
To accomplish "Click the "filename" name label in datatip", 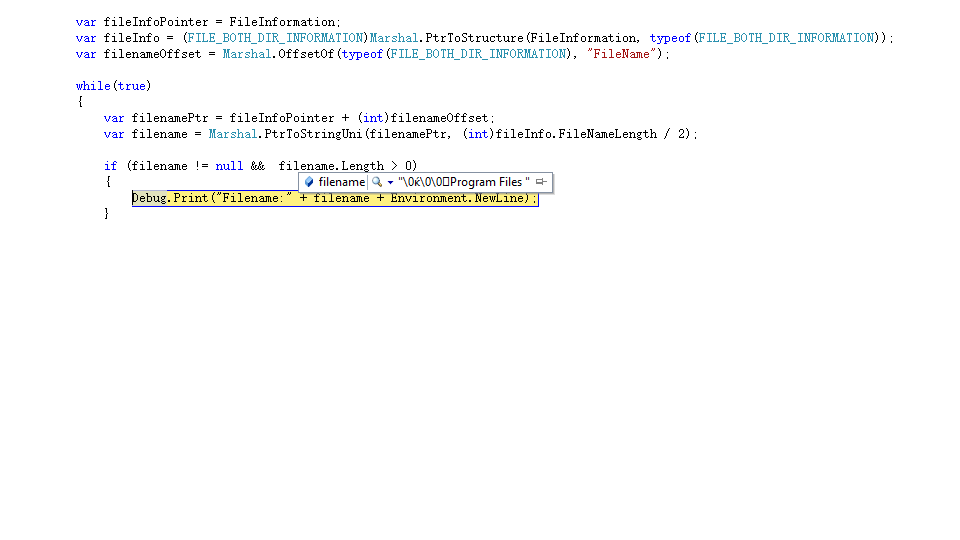I will tap(342, 182).
